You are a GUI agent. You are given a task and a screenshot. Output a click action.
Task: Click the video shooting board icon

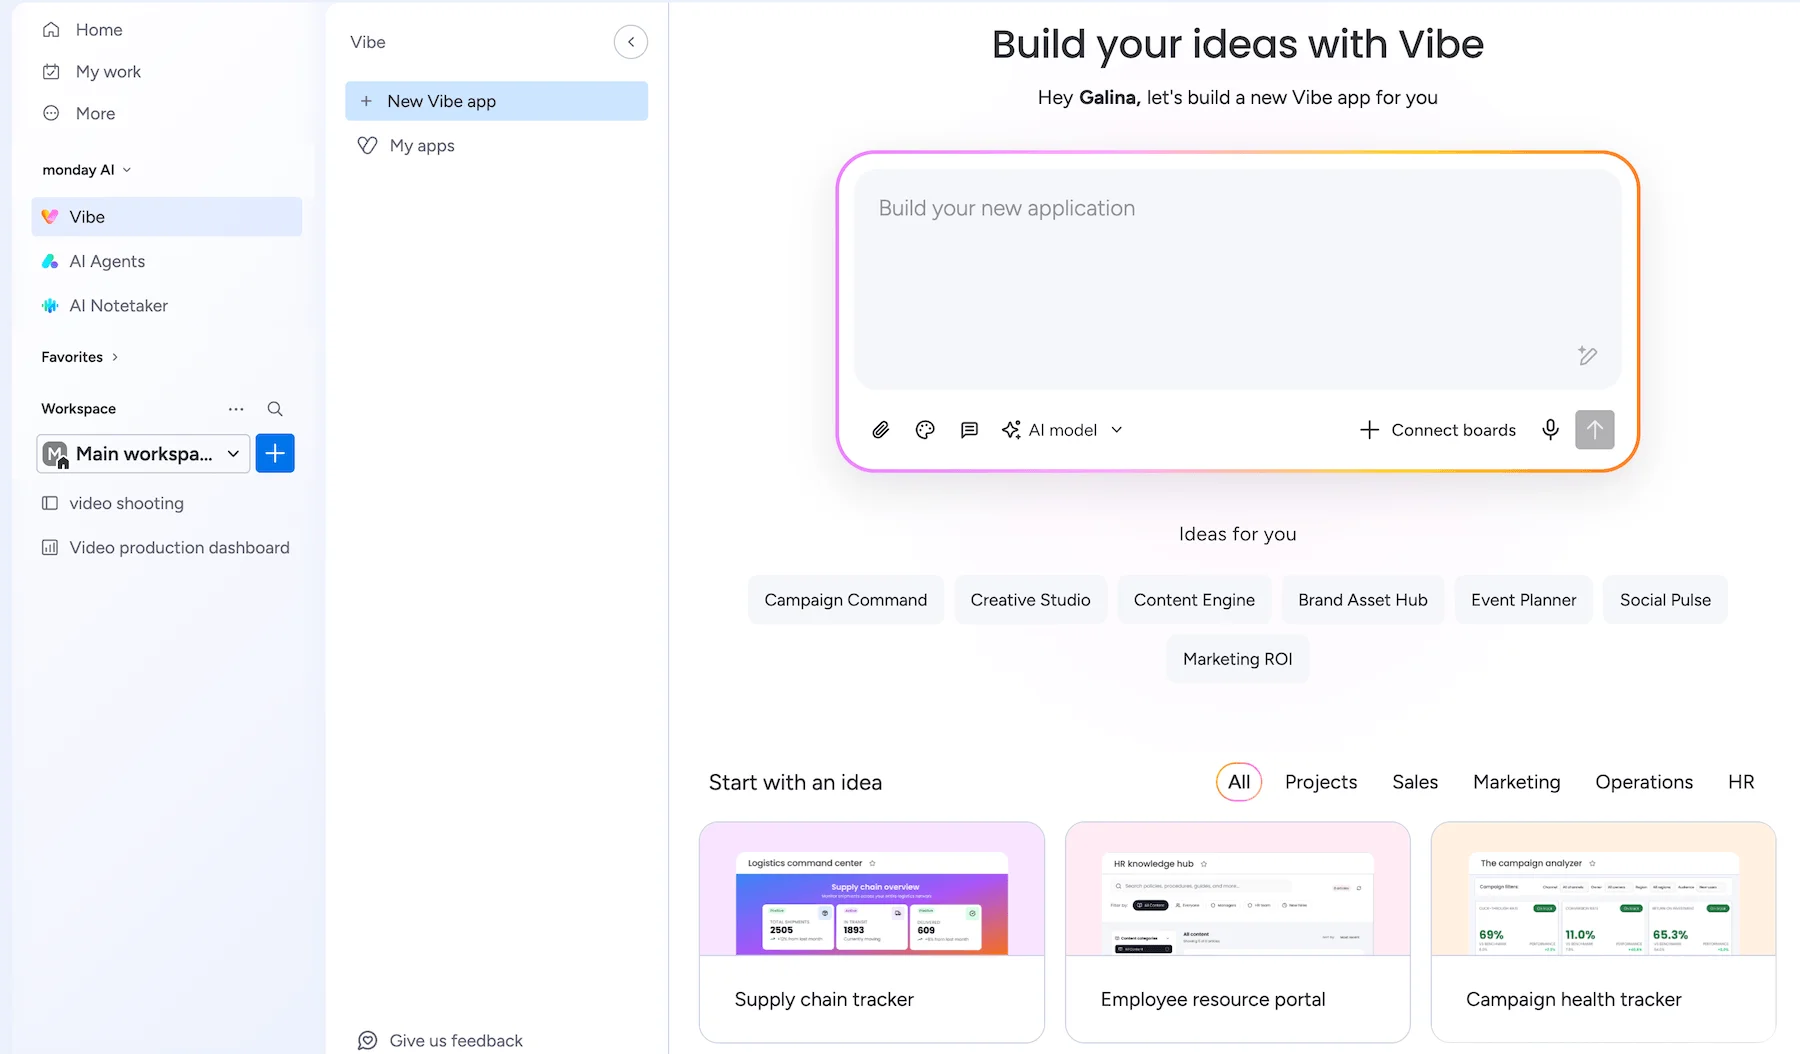pos(50,503)
